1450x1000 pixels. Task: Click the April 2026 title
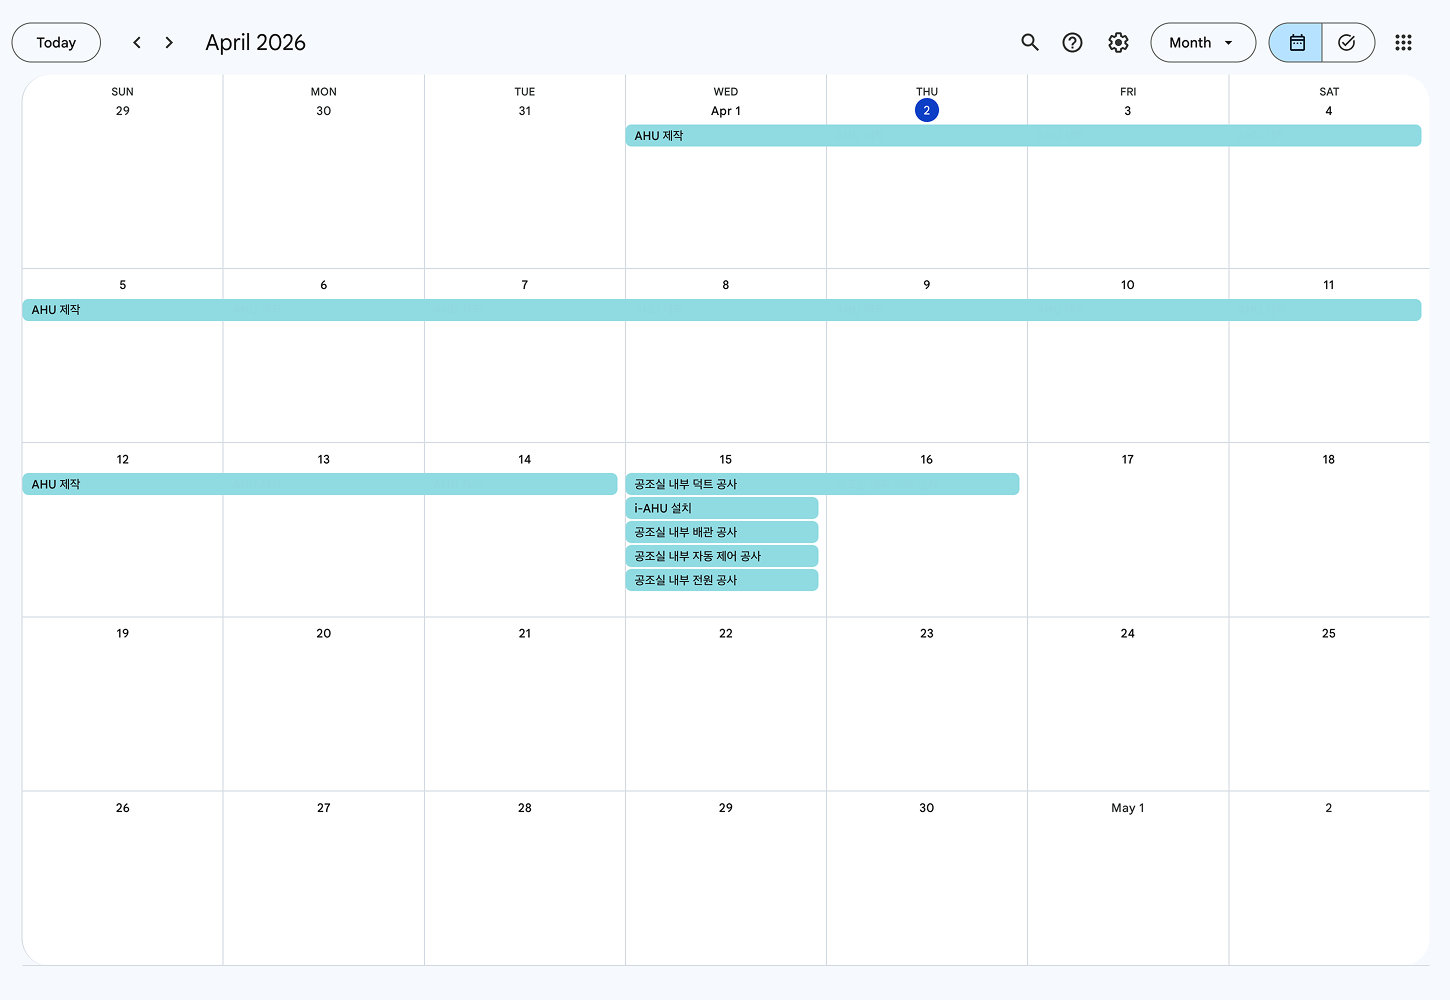(255, 42)
